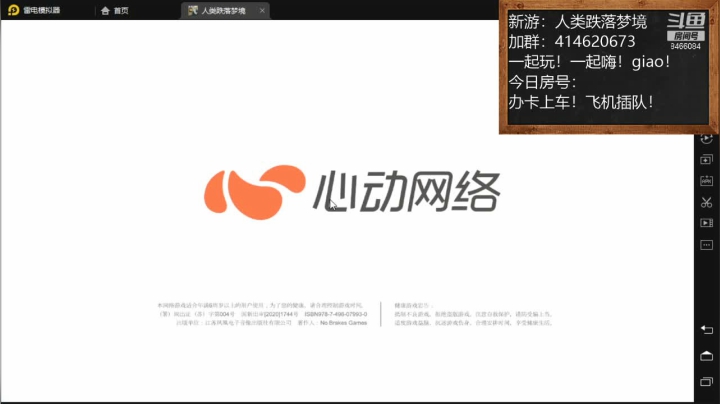720x404 pixels.
Task: Click the 办卡上车！飞机插队！ line
Action: pos(581,102)
